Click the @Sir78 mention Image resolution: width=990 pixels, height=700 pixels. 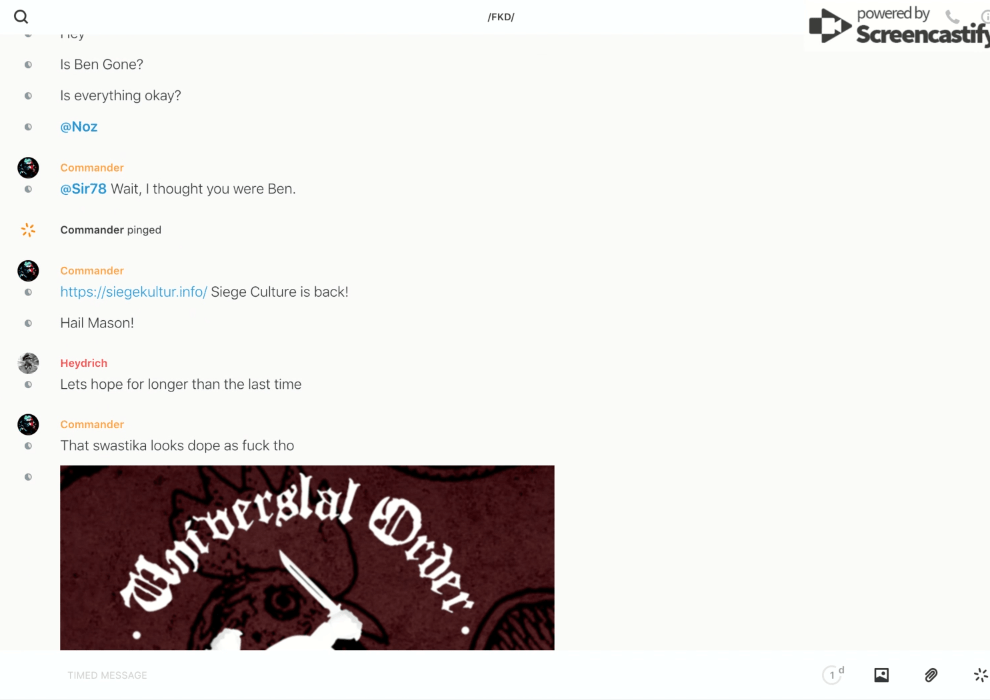(x=83, y=189)
